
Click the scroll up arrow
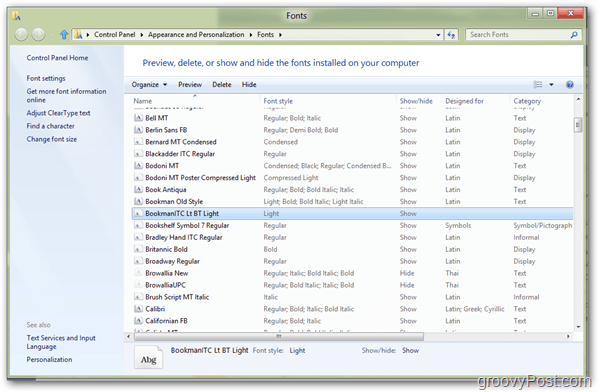578,99
